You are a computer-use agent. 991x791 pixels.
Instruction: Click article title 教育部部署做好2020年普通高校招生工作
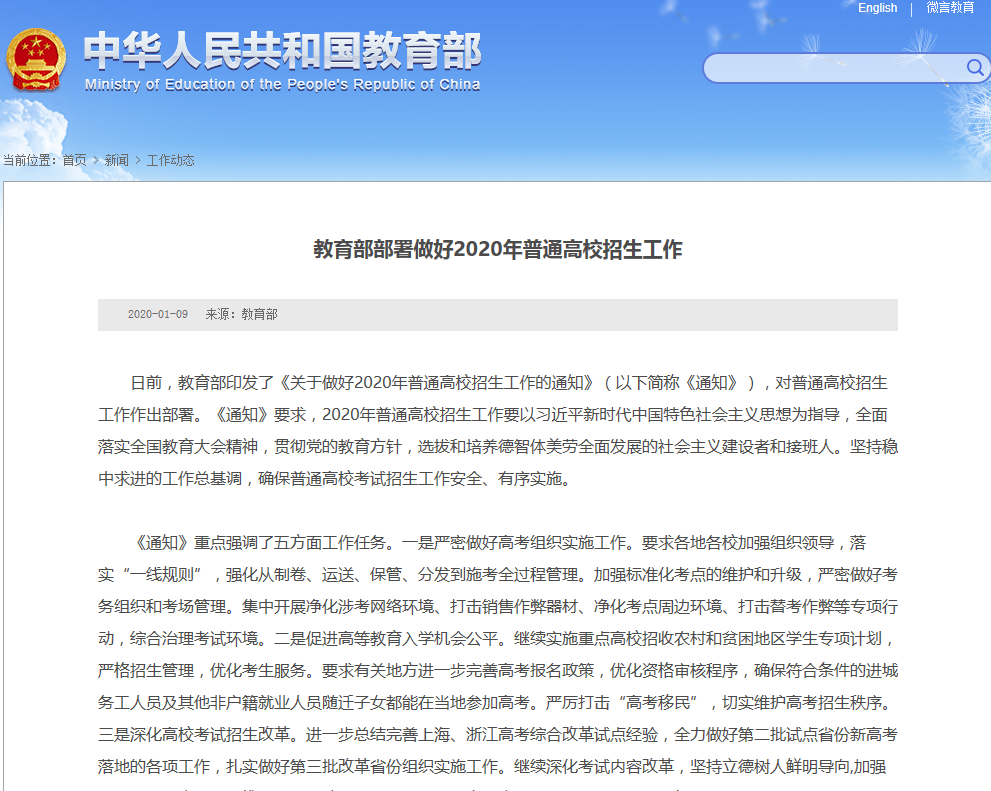click(x=498, y=249)
